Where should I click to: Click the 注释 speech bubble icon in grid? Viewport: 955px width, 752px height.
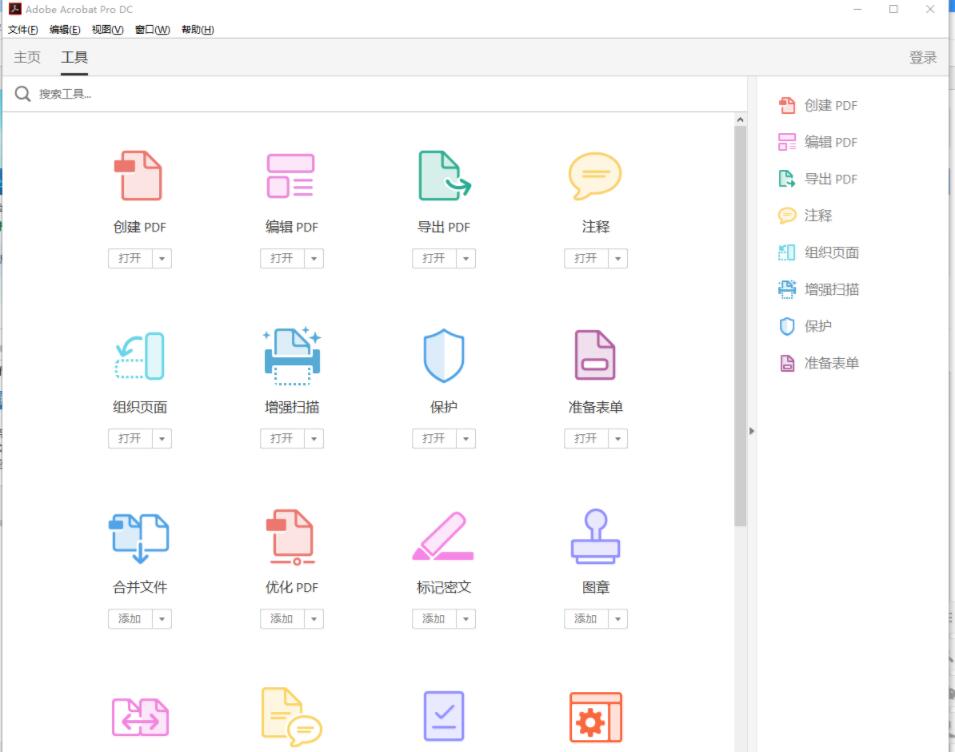(x=595, y=175)
